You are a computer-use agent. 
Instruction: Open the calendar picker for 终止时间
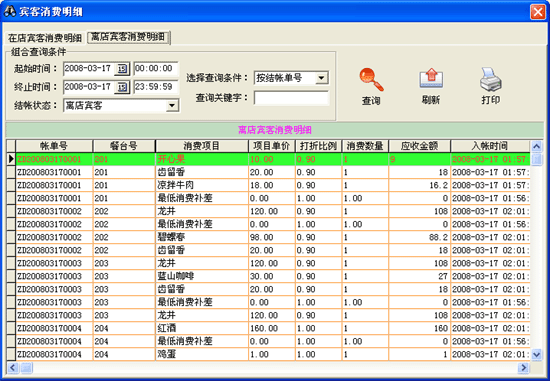(122, 87)
